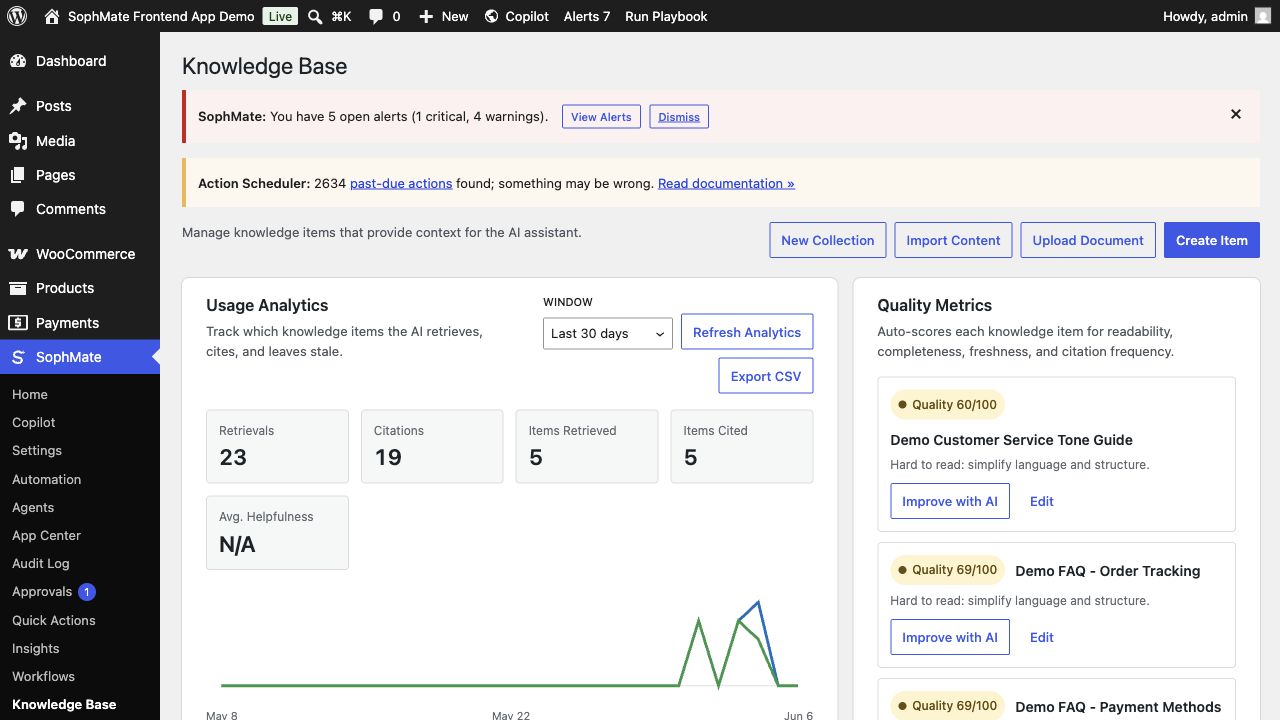Image resolution: width=1280 pixels, height=720 pixels.
Task: Click the Demo FAQ - Payment Methods title
Action: pyautogui.click(x=1118, y=707)
